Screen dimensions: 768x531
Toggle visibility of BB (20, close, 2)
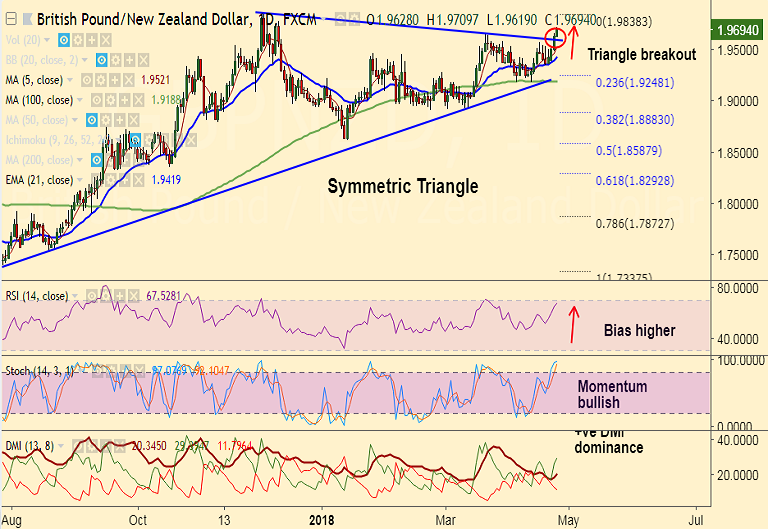[101, 60]
